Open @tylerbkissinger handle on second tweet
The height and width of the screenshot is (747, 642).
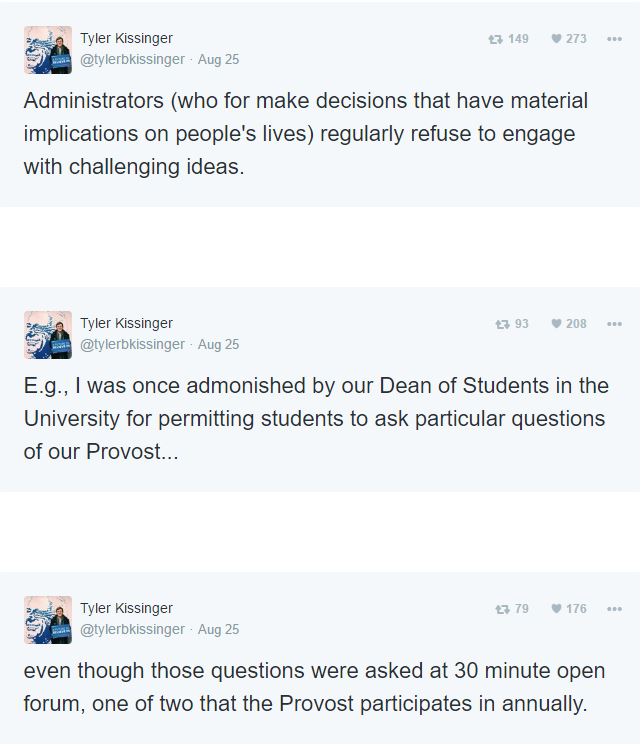(132, 344)
